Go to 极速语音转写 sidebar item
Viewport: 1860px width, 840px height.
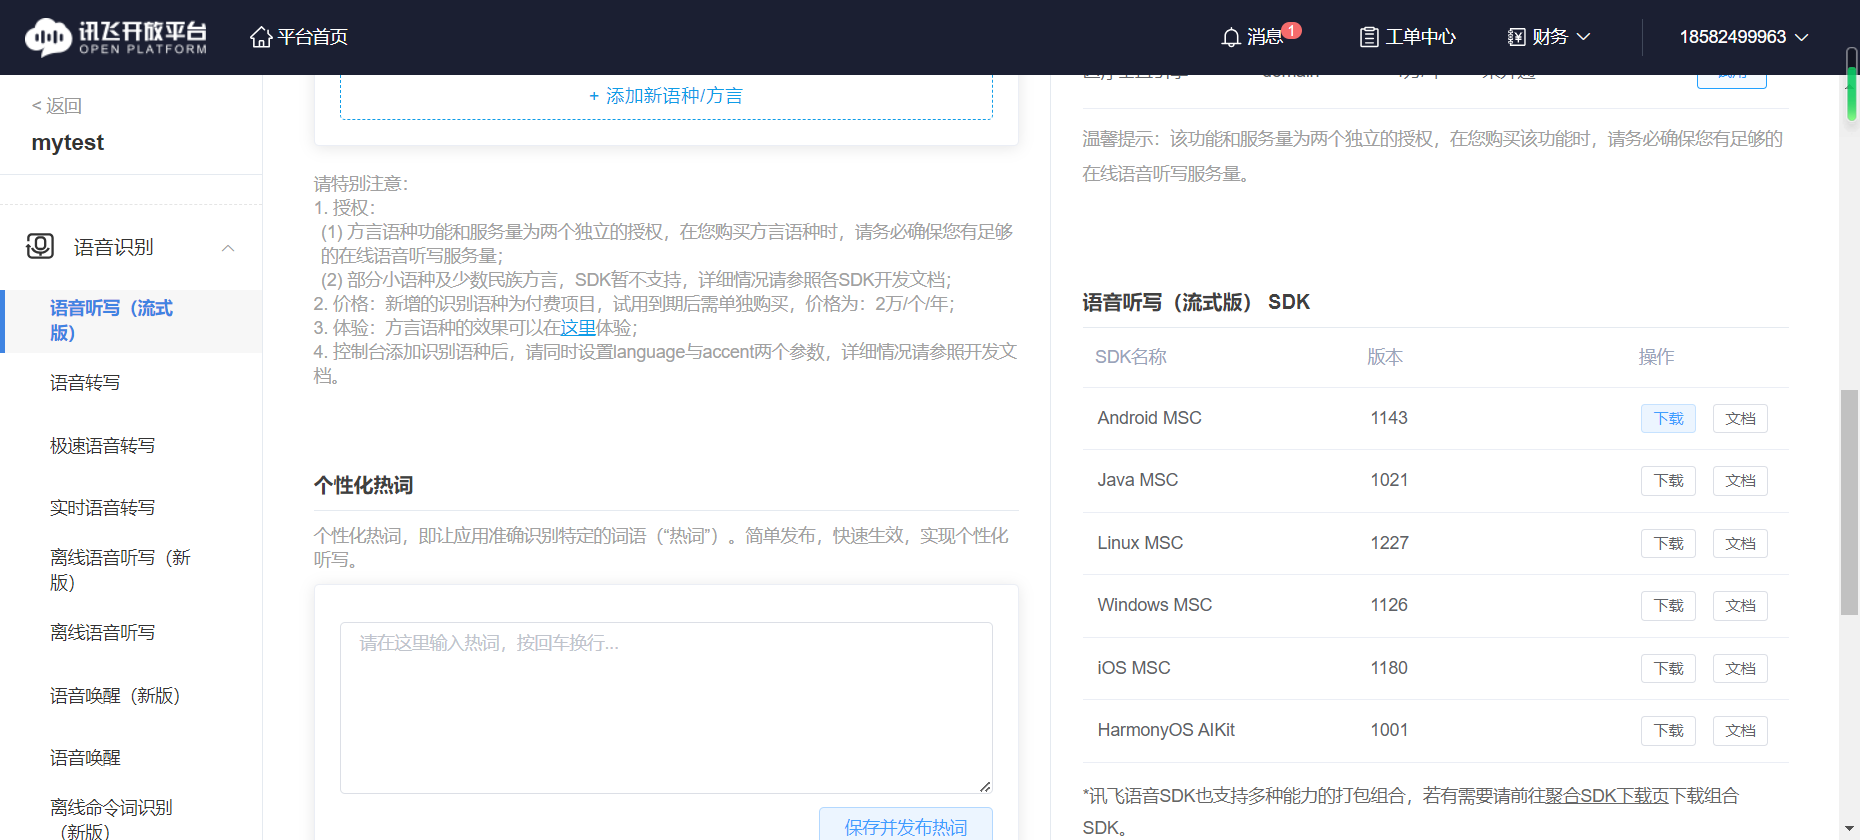(x=102, y=446)
